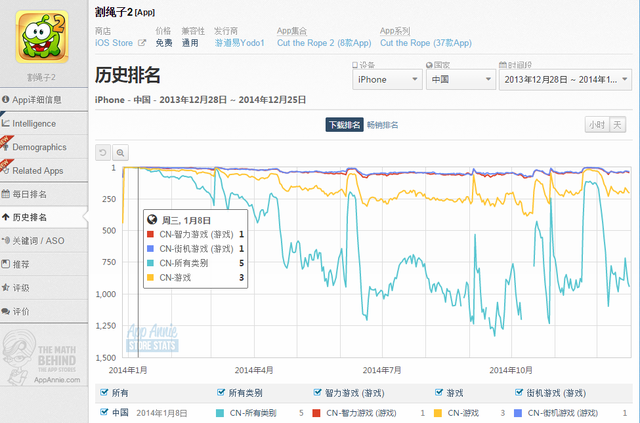Click the yellow CN-游戏 swatch in the bottom legend

[438, 413]
